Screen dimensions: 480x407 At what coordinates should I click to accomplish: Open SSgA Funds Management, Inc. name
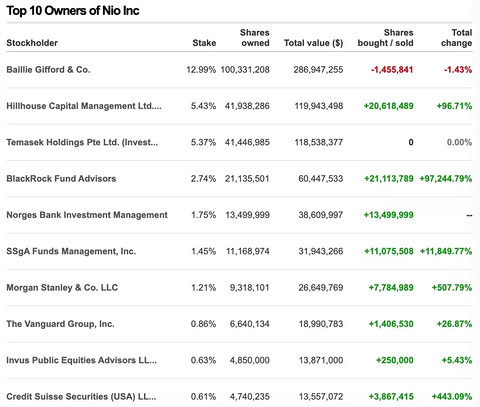coord(71,251)
